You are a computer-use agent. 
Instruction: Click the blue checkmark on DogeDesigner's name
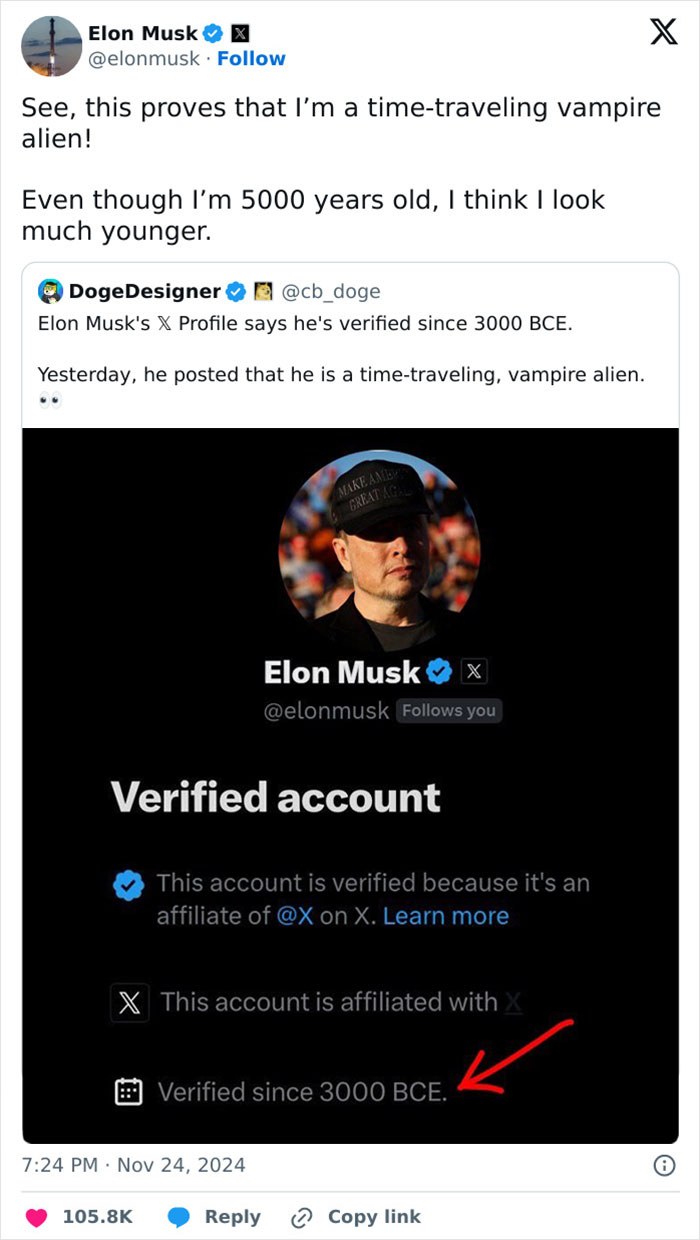point(236,291)
